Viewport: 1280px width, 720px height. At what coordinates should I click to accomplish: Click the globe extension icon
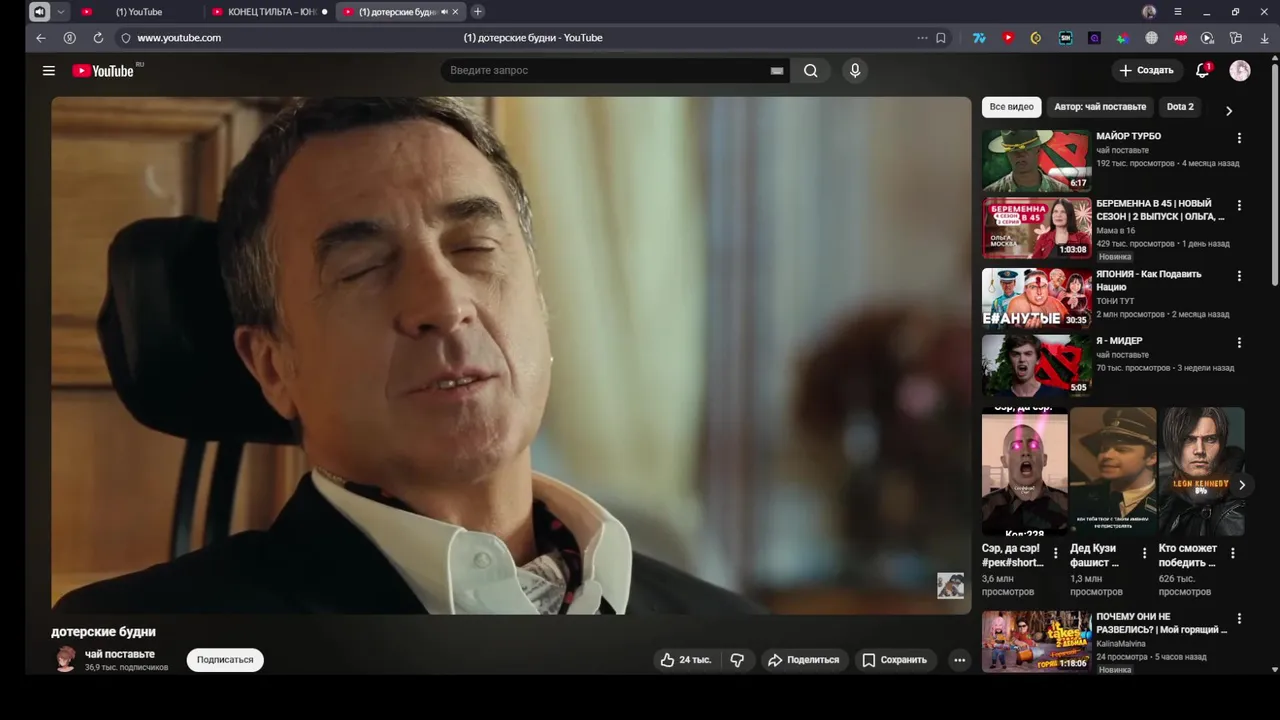pyautogui.click(x=1151, y=38)
